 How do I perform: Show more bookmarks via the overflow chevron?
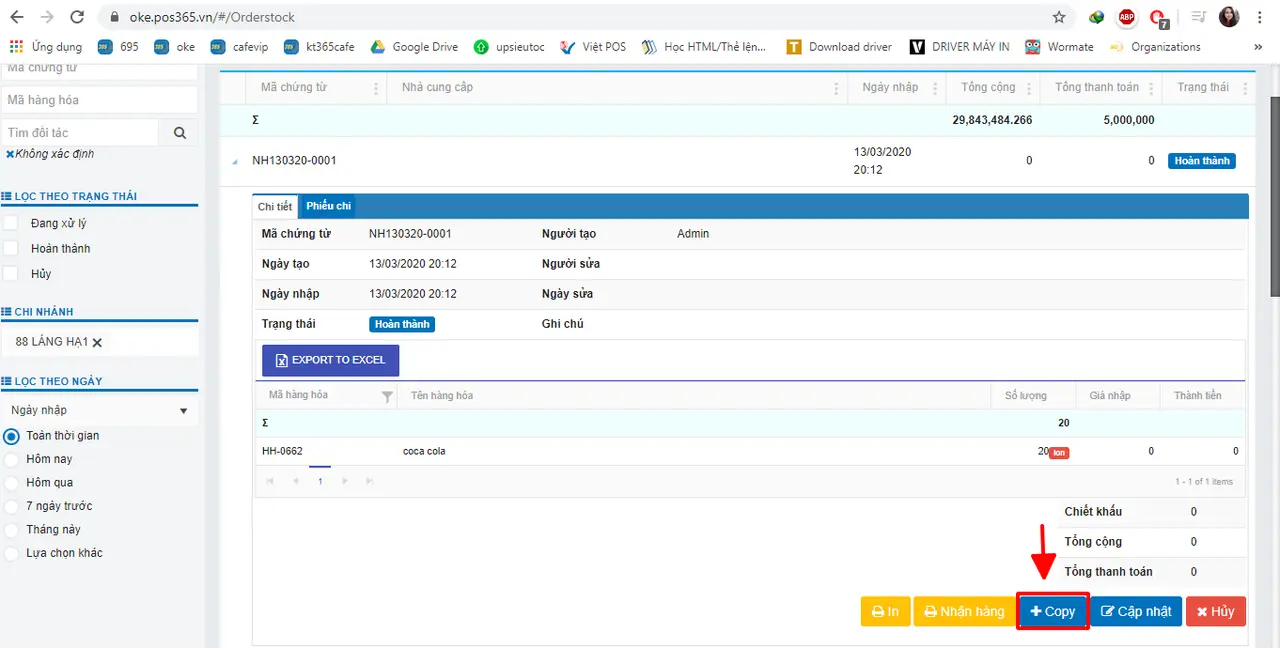[1258, 47]
